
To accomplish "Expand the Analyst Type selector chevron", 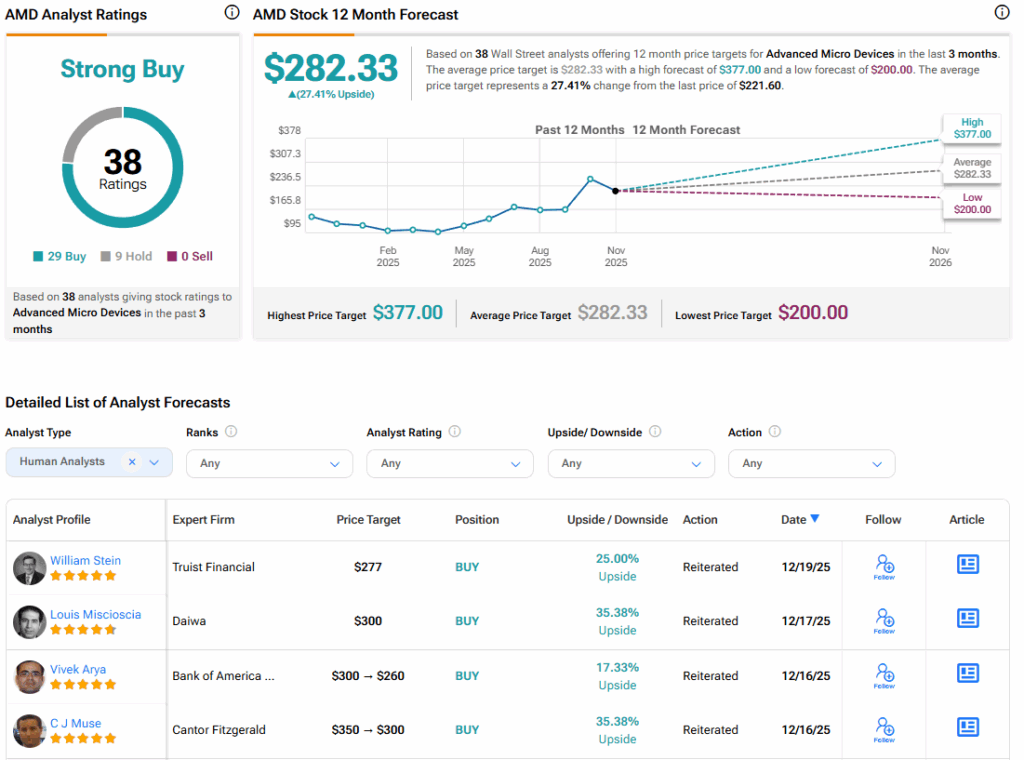I will pyautogui.click(x=156, y=464).
